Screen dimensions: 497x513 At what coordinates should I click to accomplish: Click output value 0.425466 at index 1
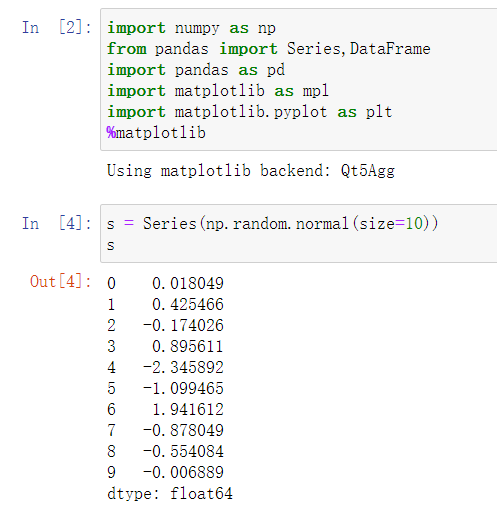click(188, 304)
